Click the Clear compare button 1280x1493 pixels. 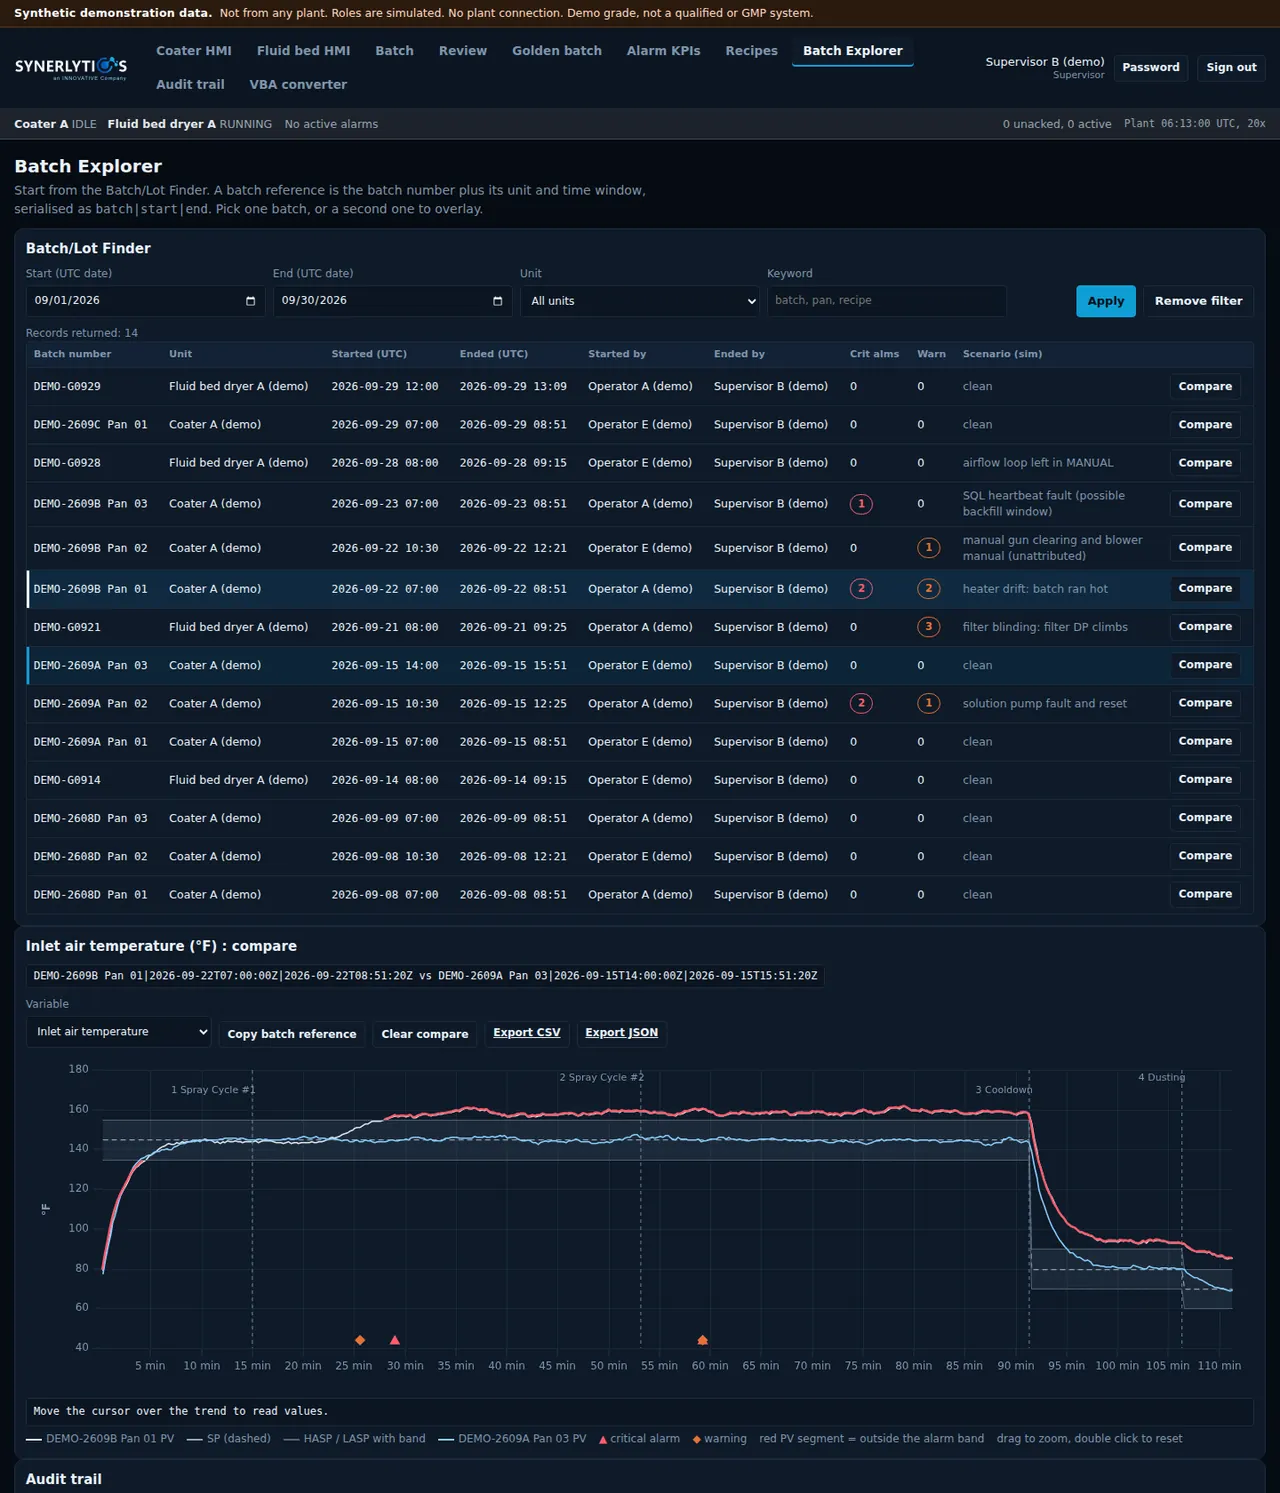(425, 1034)
